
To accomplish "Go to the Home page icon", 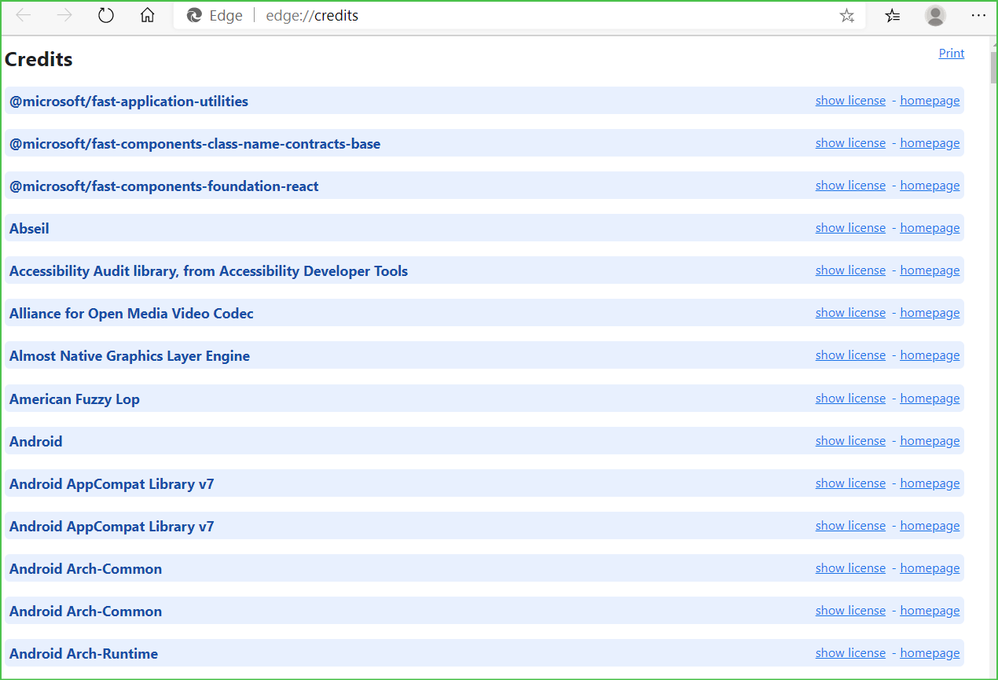I will tap(147, 16).
